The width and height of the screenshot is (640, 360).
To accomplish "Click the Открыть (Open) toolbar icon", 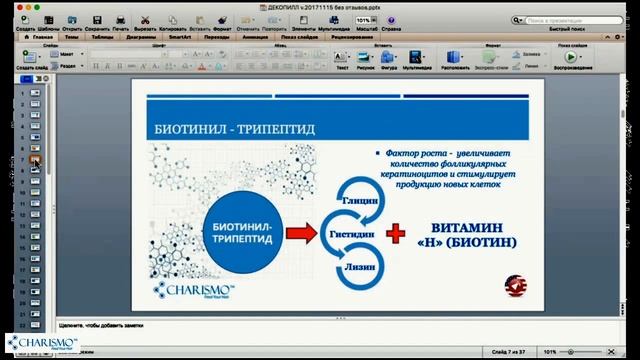I will 72,20.
